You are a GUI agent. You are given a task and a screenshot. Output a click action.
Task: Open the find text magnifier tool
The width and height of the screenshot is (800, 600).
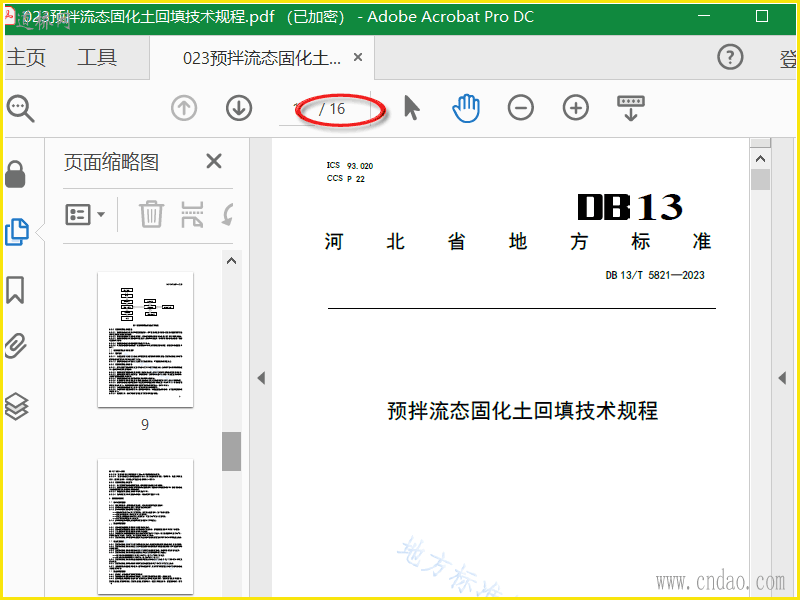click(20, 109)
